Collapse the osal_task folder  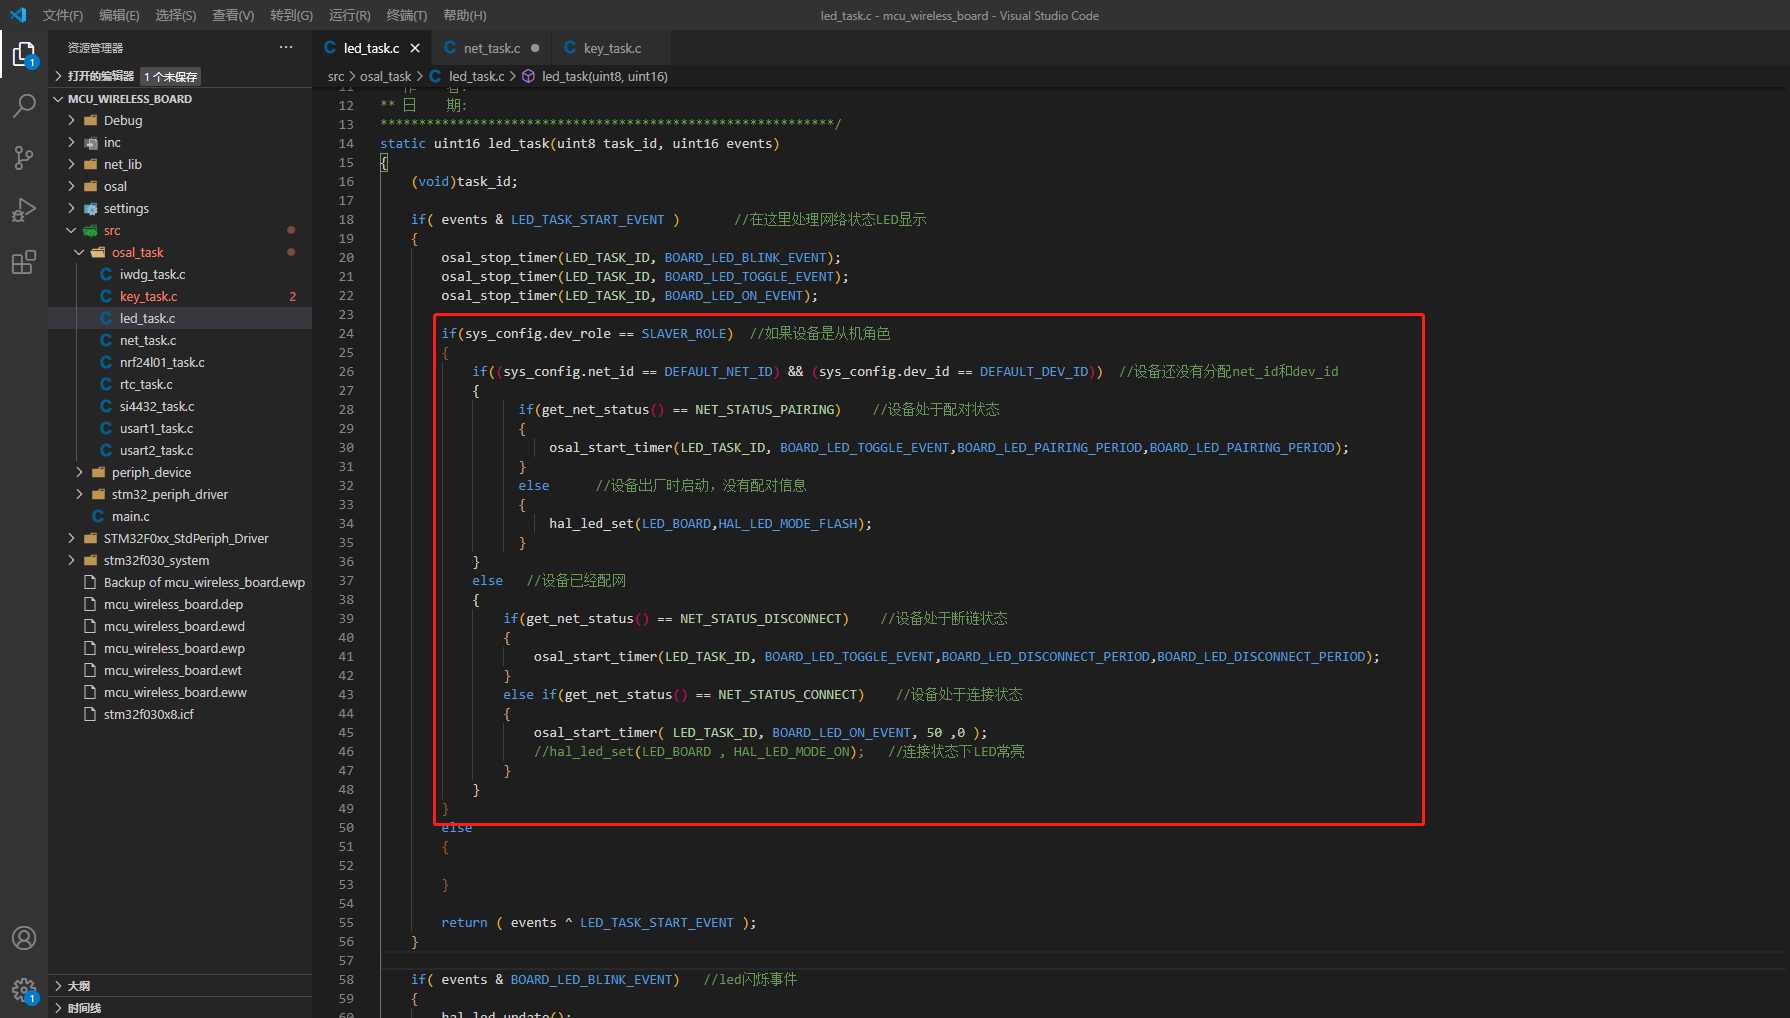point(137,252)
